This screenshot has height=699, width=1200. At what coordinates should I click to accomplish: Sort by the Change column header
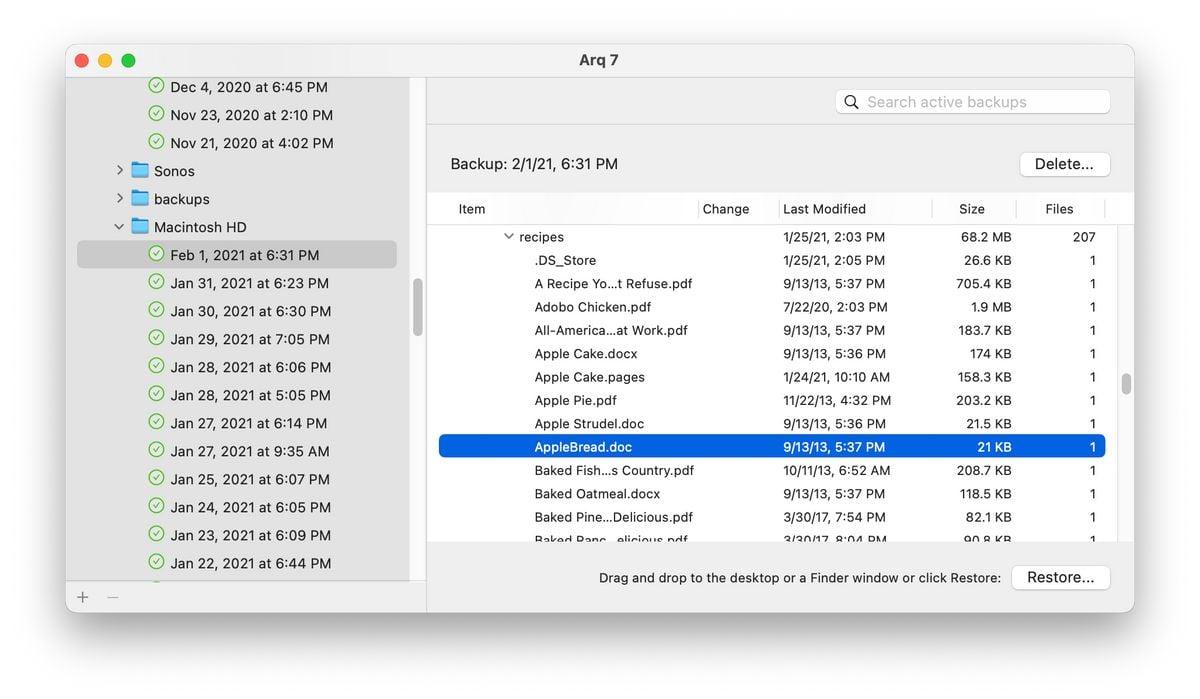click(726, 209)
